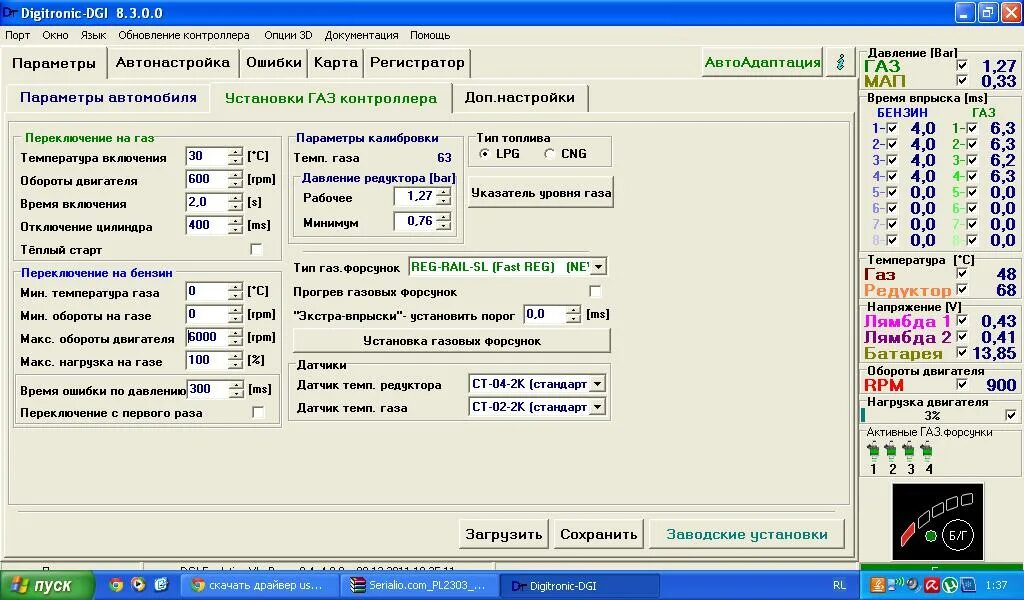Select the CNG fuel type option

coord(548,152)
